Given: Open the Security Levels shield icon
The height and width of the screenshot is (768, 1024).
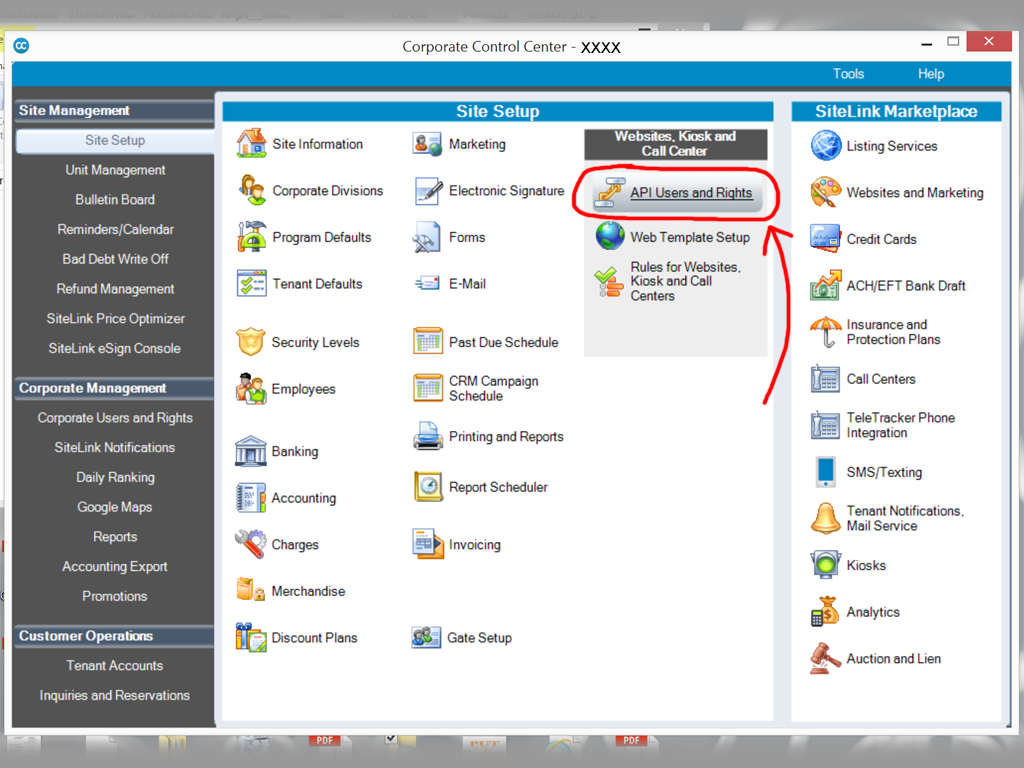Looking at the screenshot, I should point(250,342).
